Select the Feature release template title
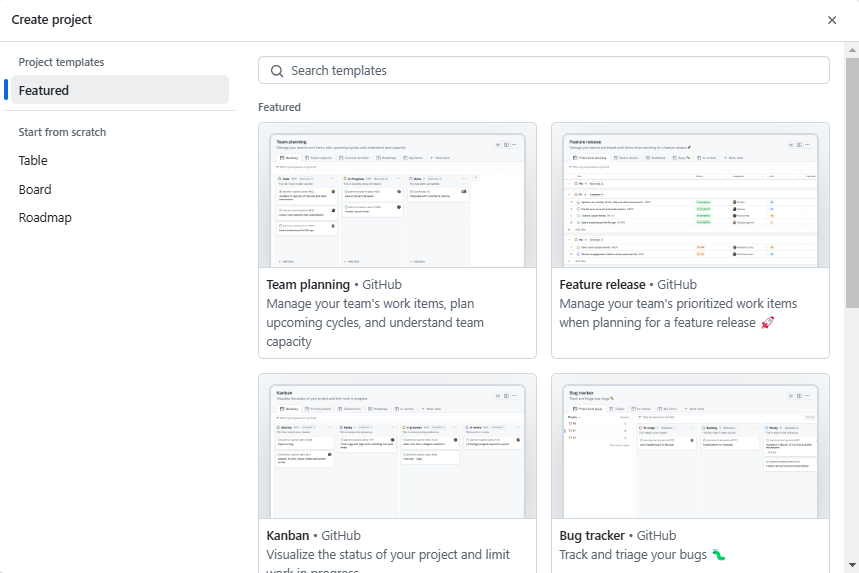 [602, 285]
